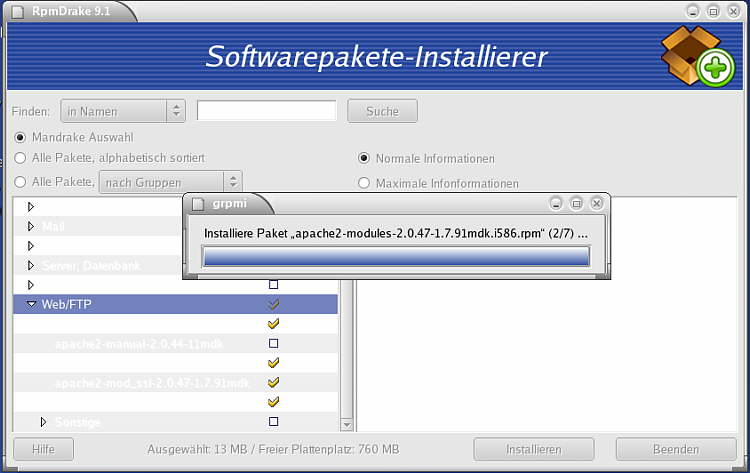
Task: Select the highlighted 'Web/FTP' row label
Action: 66,305
